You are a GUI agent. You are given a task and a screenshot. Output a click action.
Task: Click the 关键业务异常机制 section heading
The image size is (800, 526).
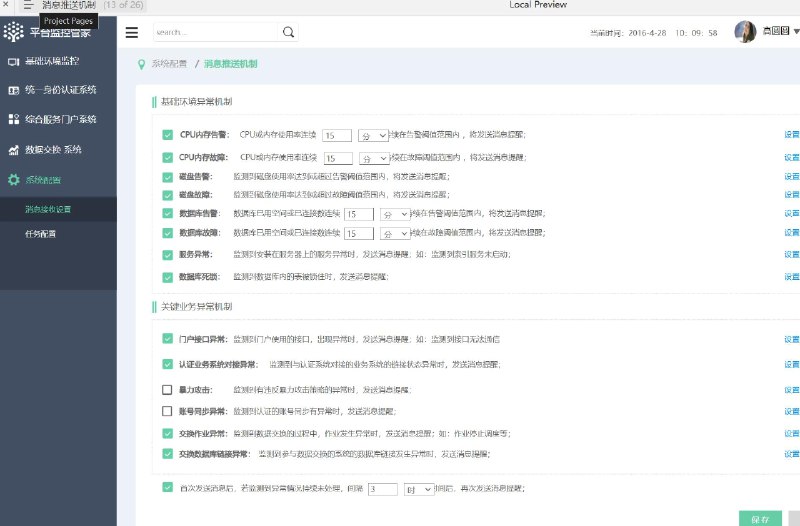196,307
